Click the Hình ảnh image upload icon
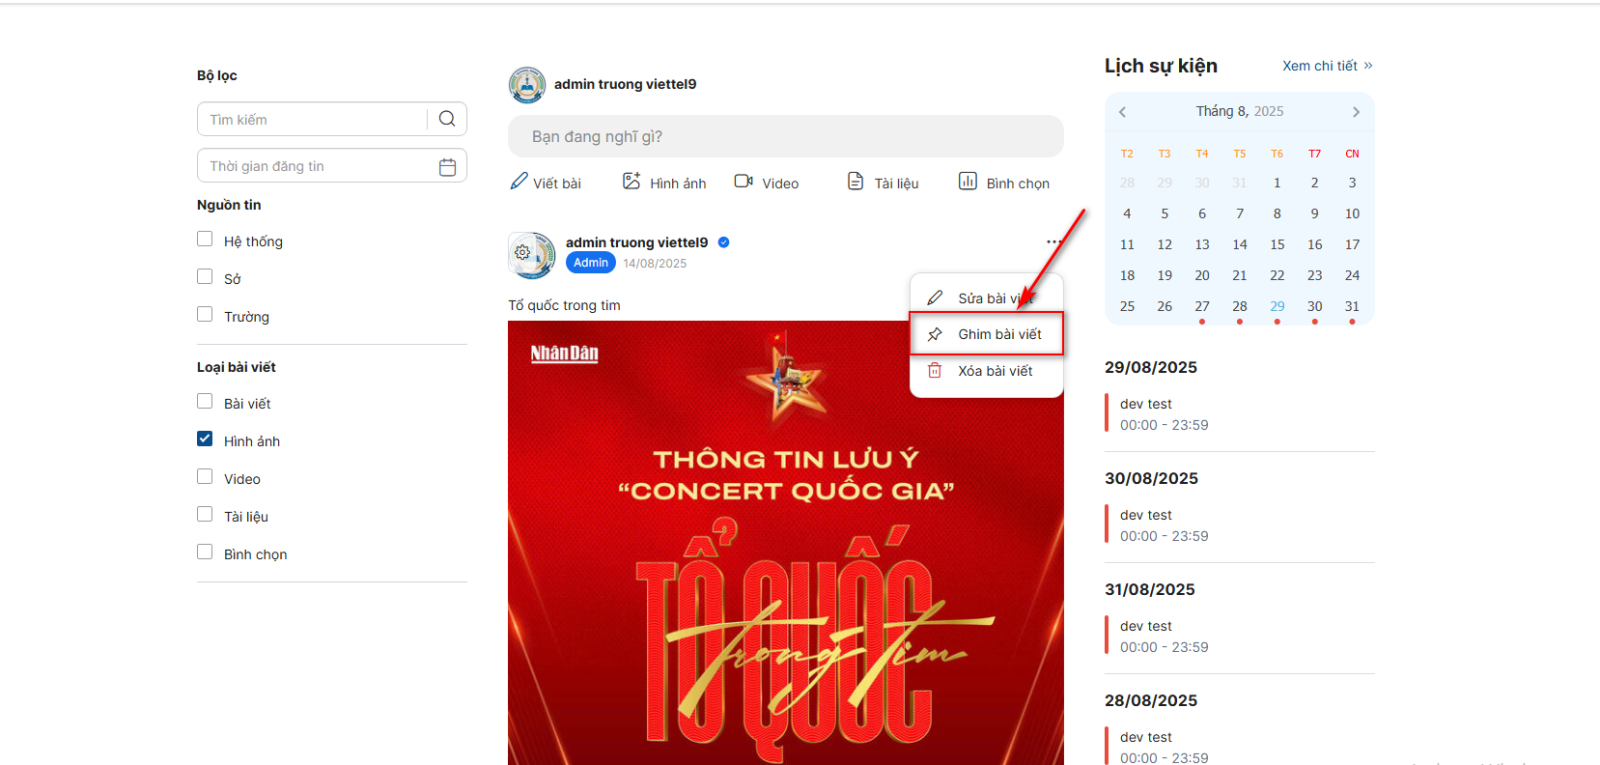This screenshot has width=1600, height=765. click(631, 181)
